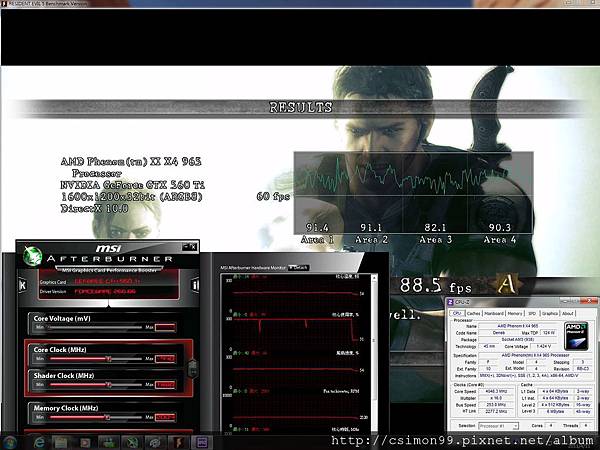Click the Shader Clock value field
The width and height of the screenshot is (600, 450).
pyautogui.click(x=165, y=385)
